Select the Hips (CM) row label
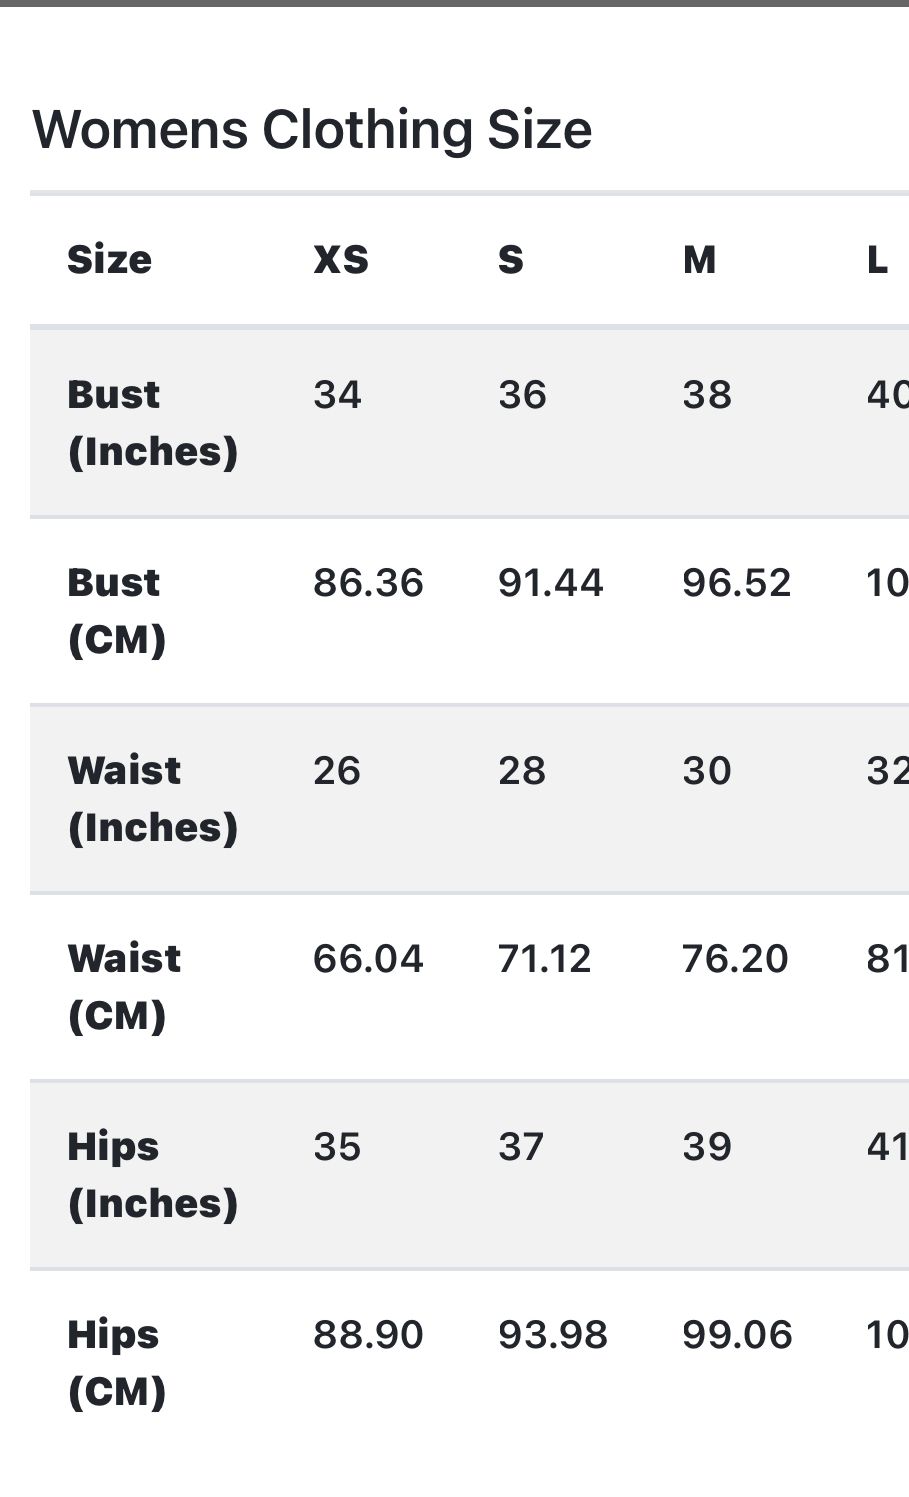Viewport: 909px width, 1497px height. click(x=116, y=1363)
